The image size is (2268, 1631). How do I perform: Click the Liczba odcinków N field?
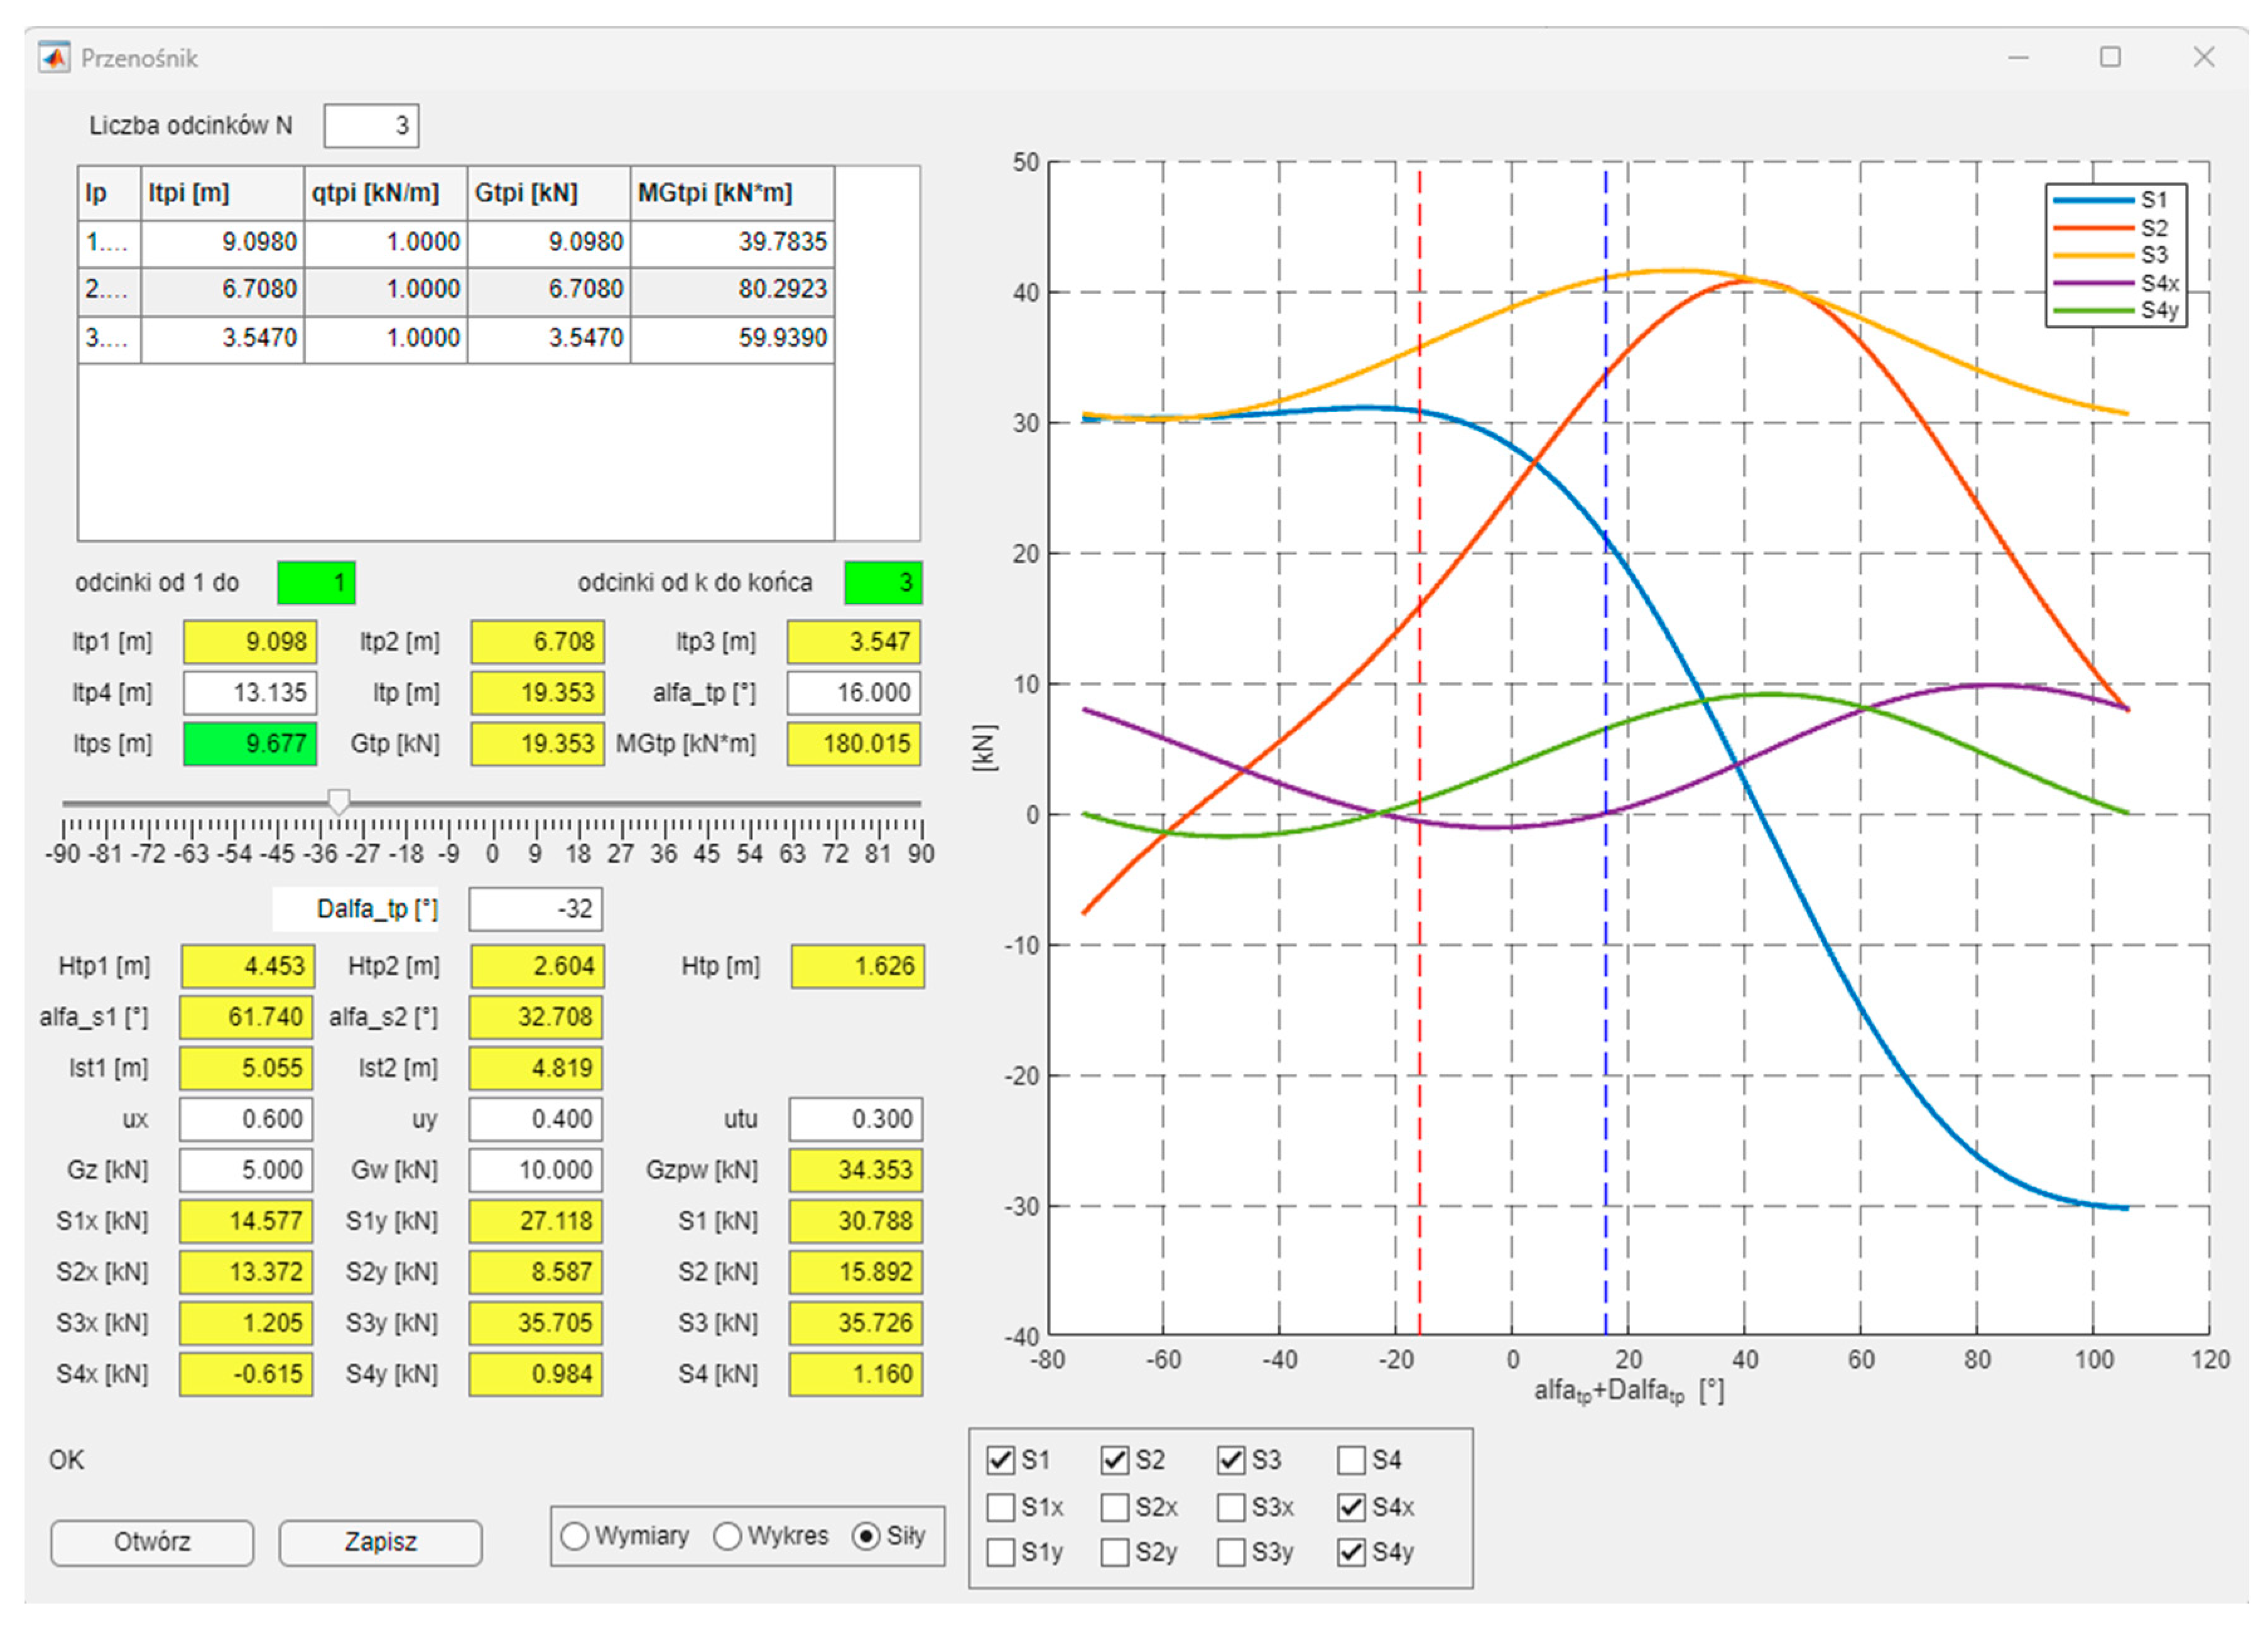(x=371, y=126)
